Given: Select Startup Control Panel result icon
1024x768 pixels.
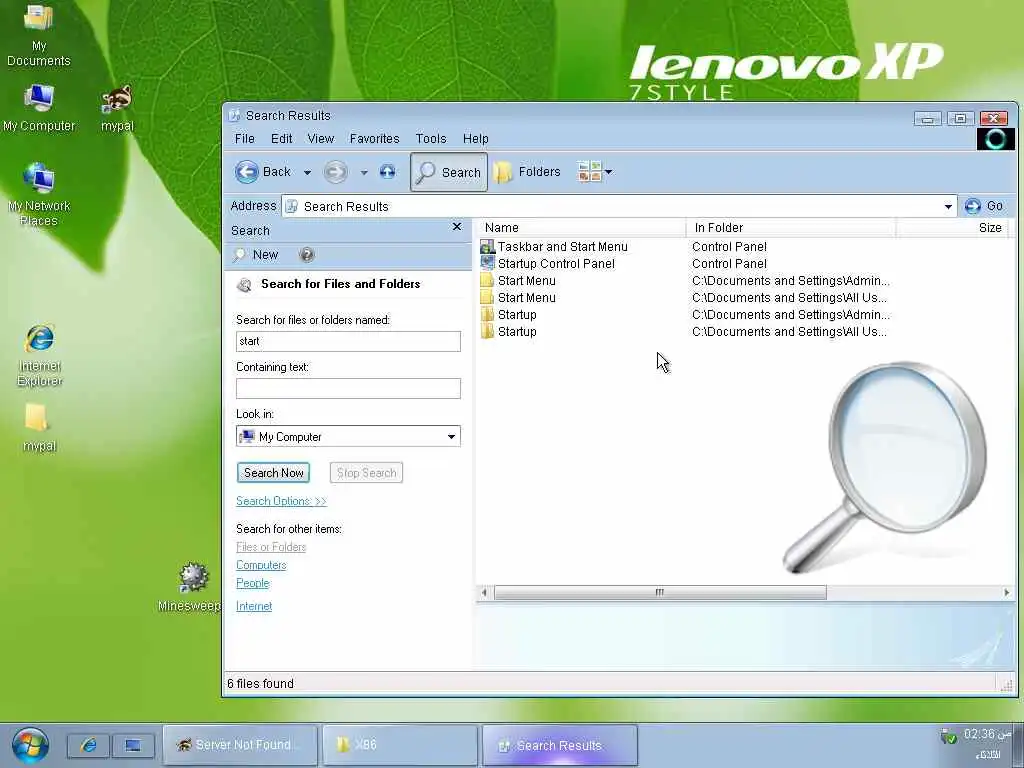Looking at the screenshot, I should click(487, 263).
